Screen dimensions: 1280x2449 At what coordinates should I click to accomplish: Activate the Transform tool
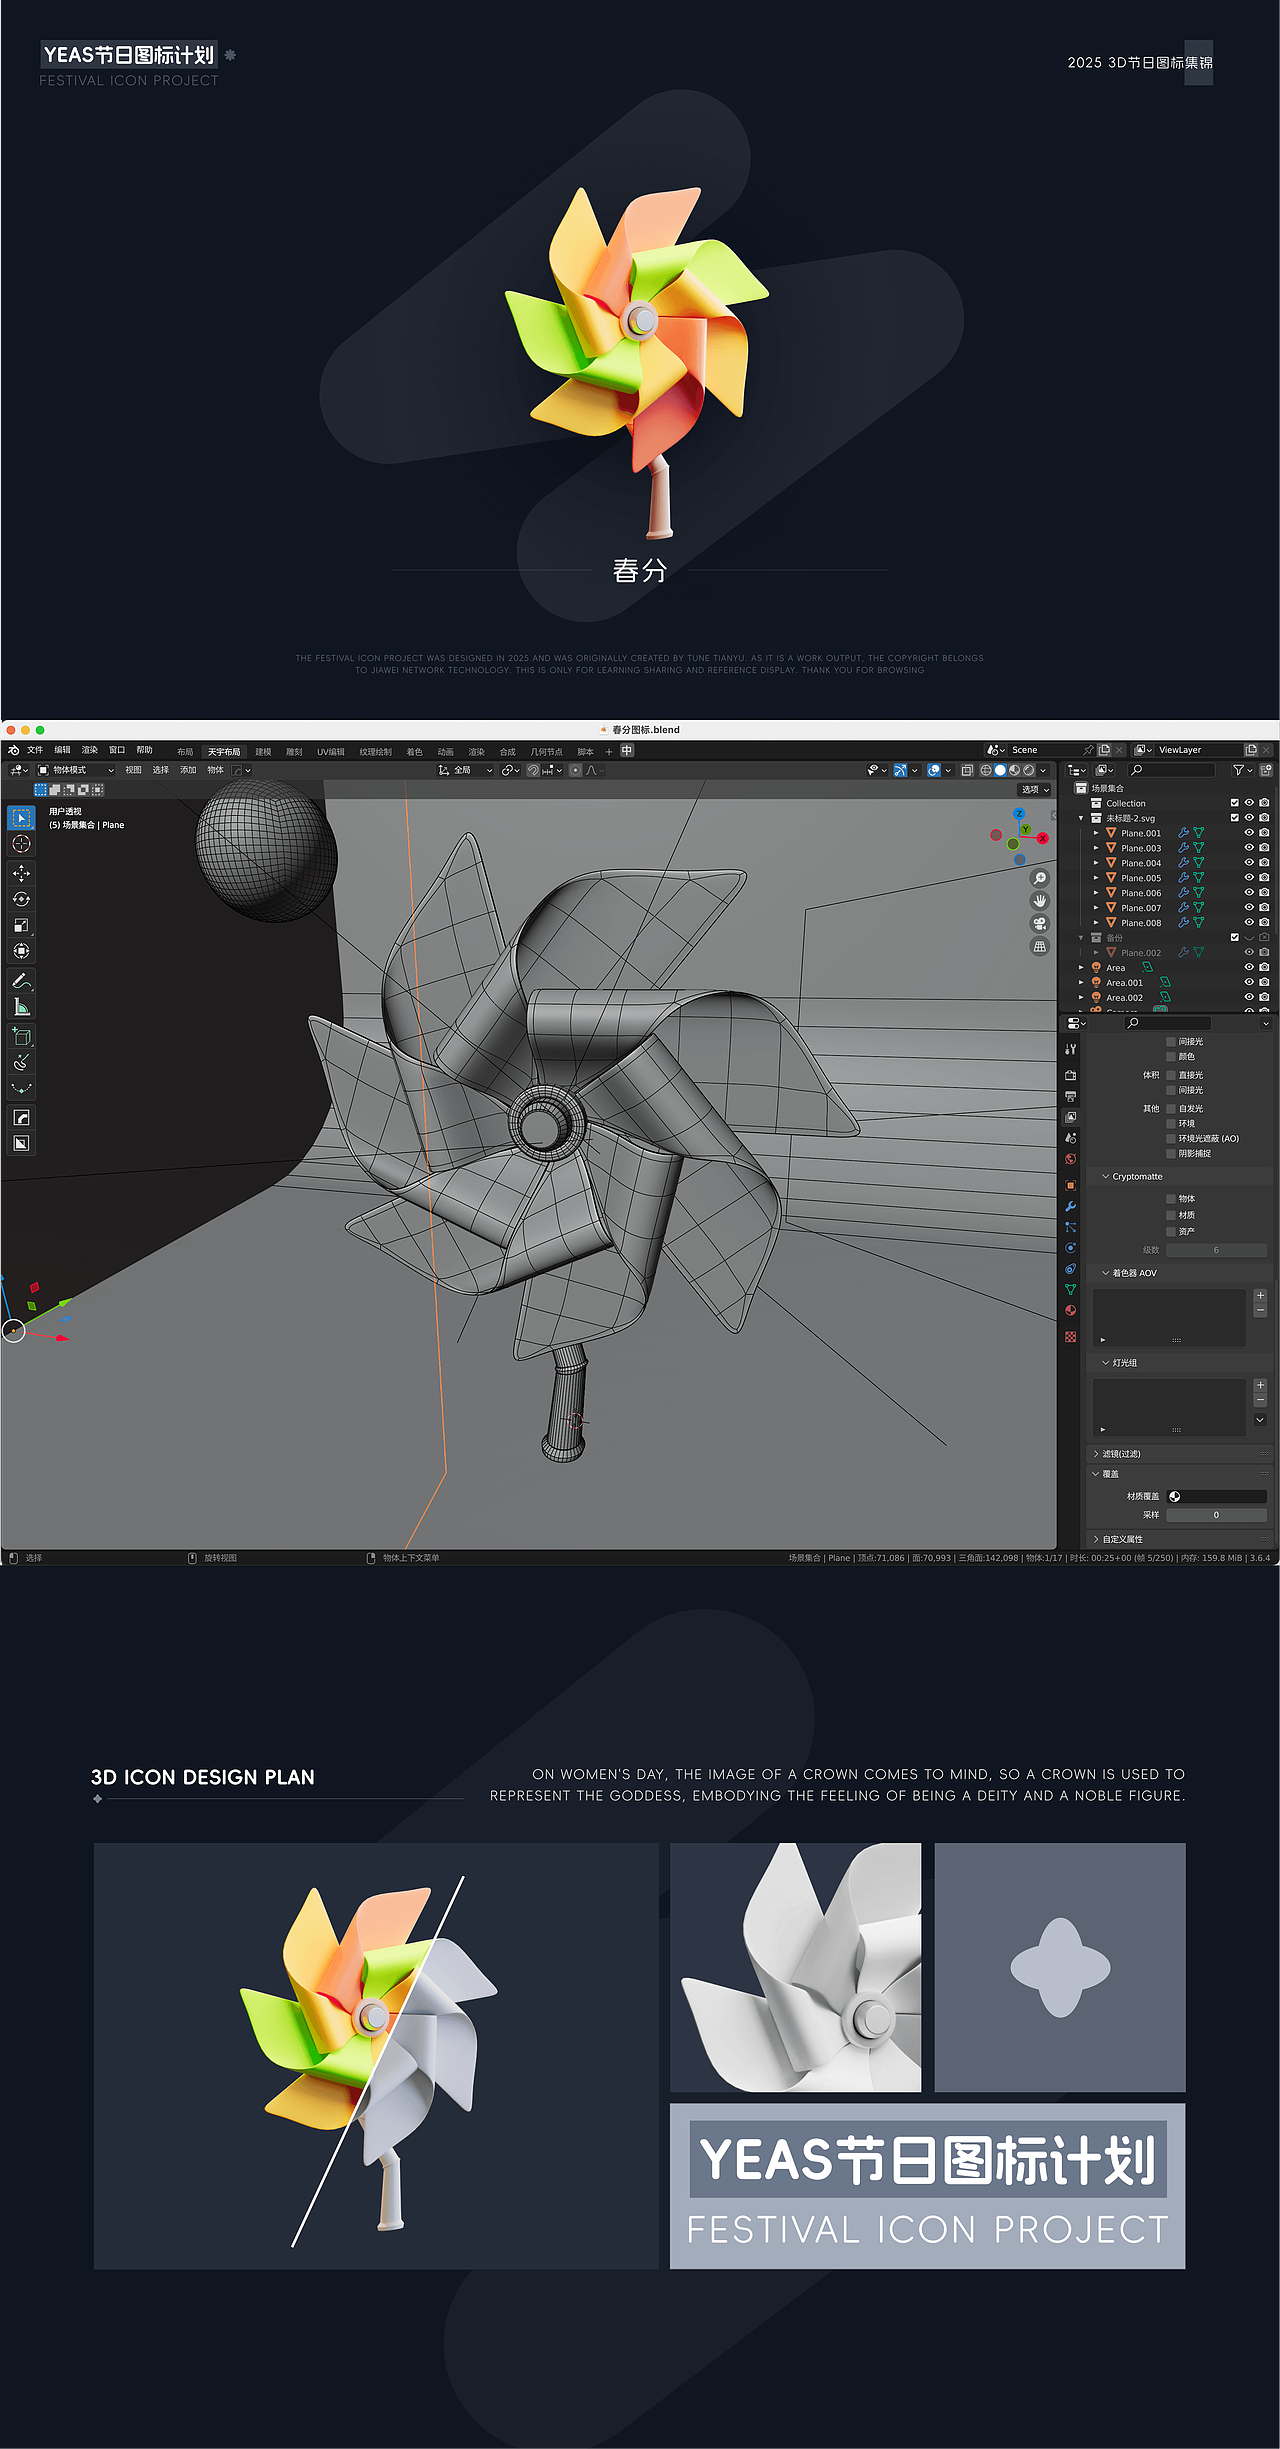pyautogui.click(x=21, y=951)
